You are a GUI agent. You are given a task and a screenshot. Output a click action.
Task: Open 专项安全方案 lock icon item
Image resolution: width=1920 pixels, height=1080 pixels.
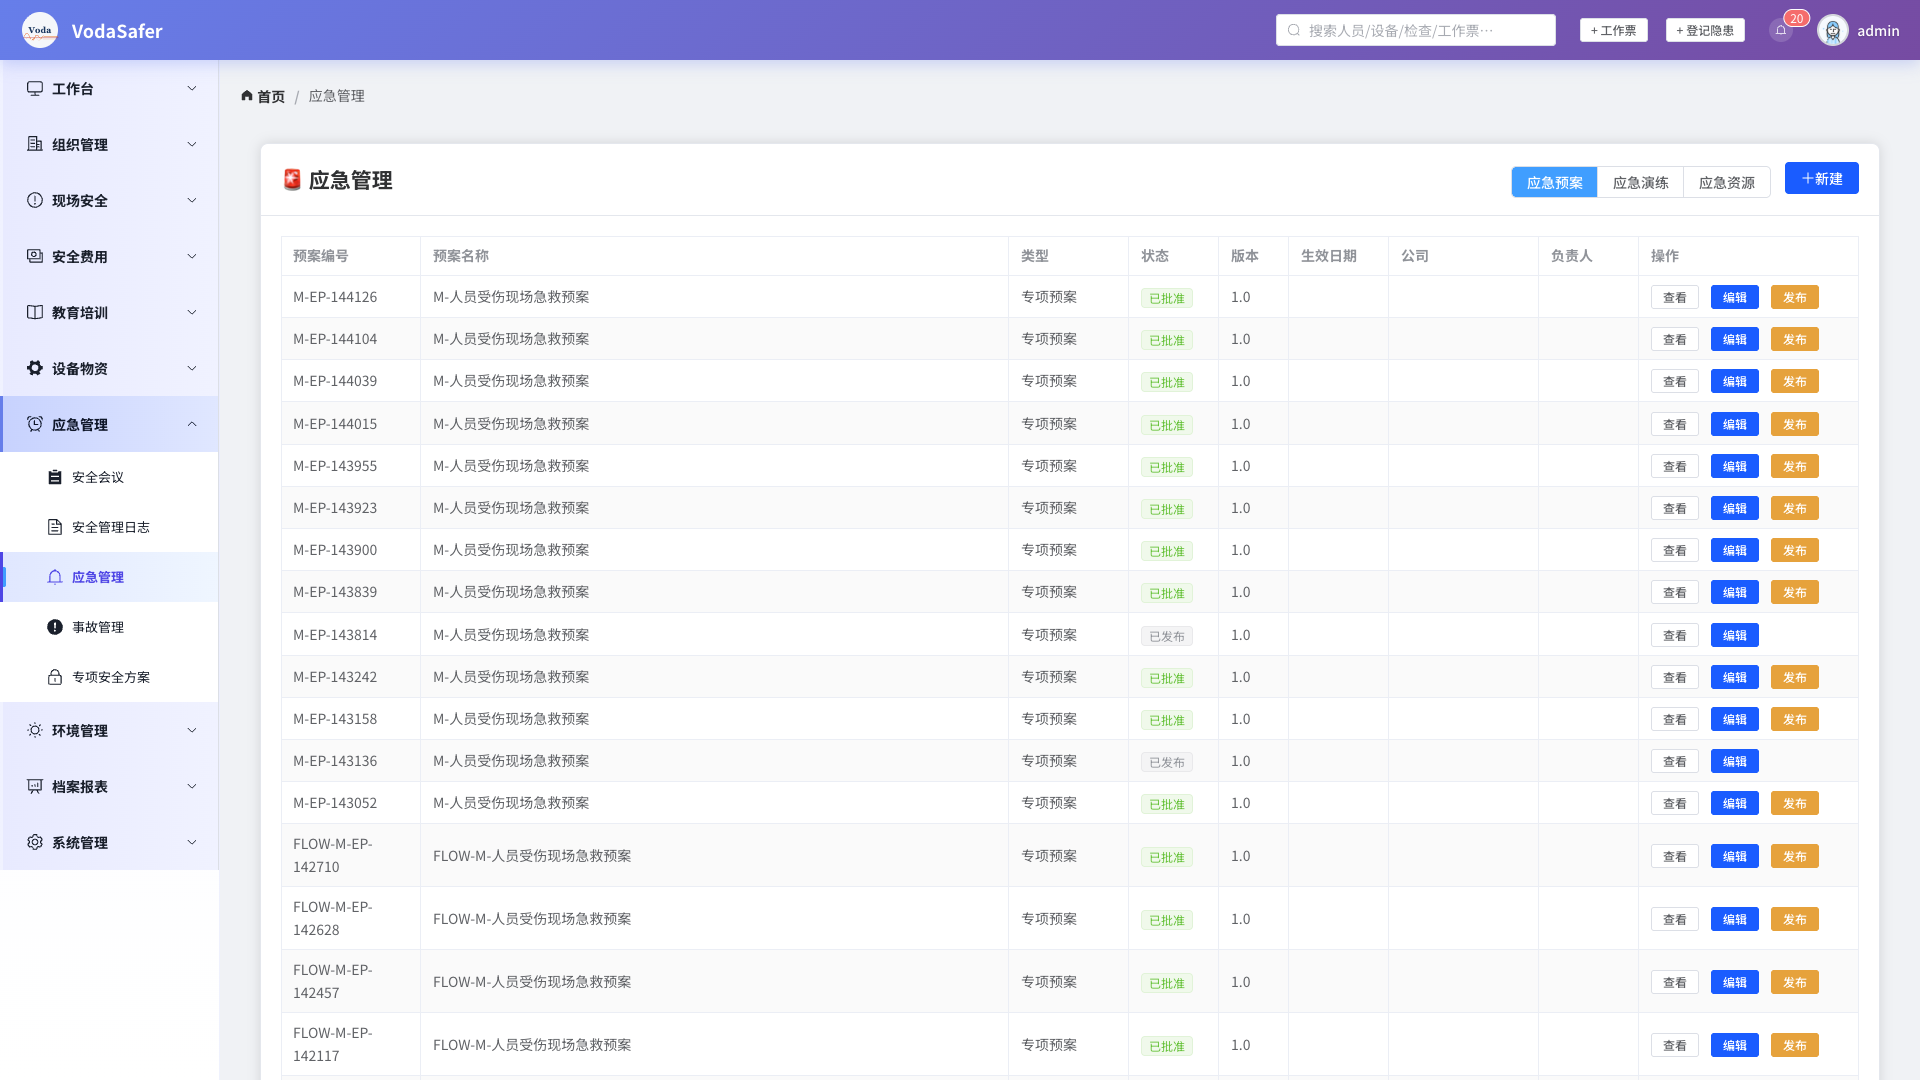[109, 677]
